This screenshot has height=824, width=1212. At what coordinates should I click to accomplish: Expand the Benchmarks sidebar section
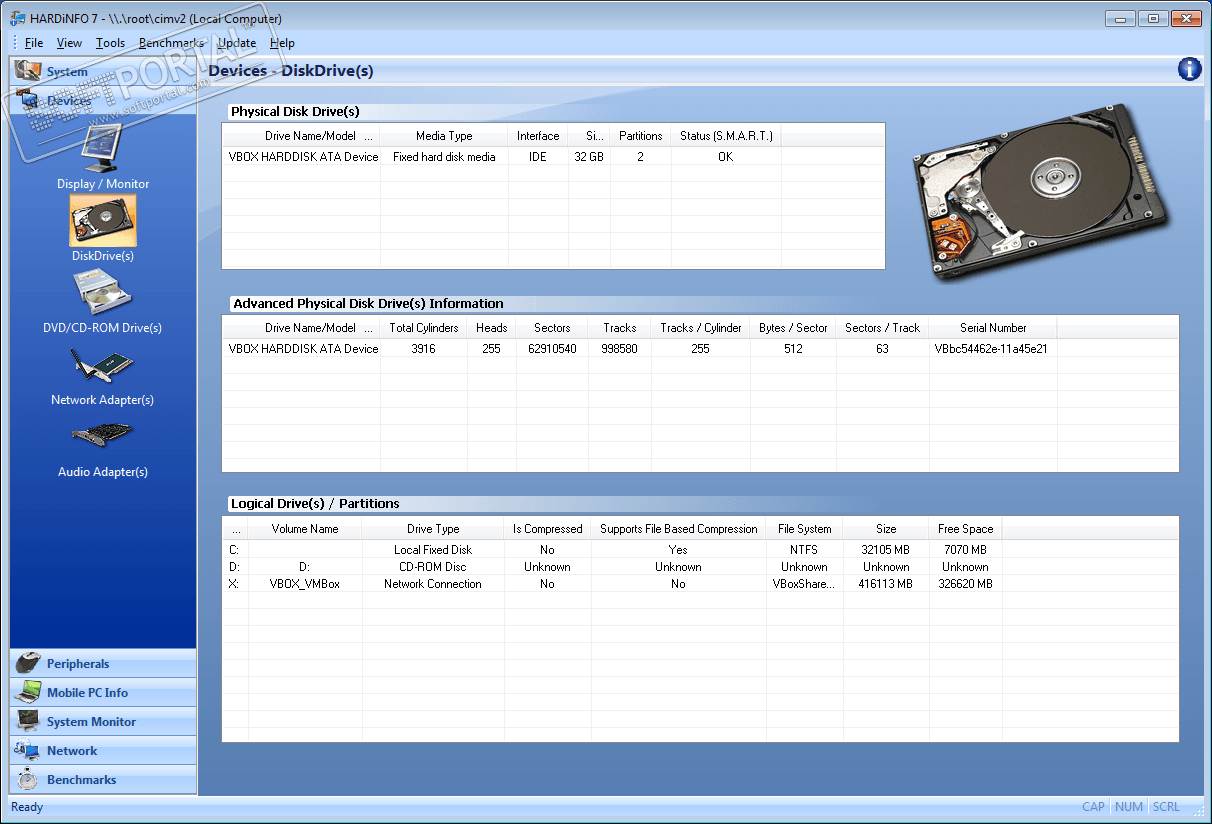(103, 779)
